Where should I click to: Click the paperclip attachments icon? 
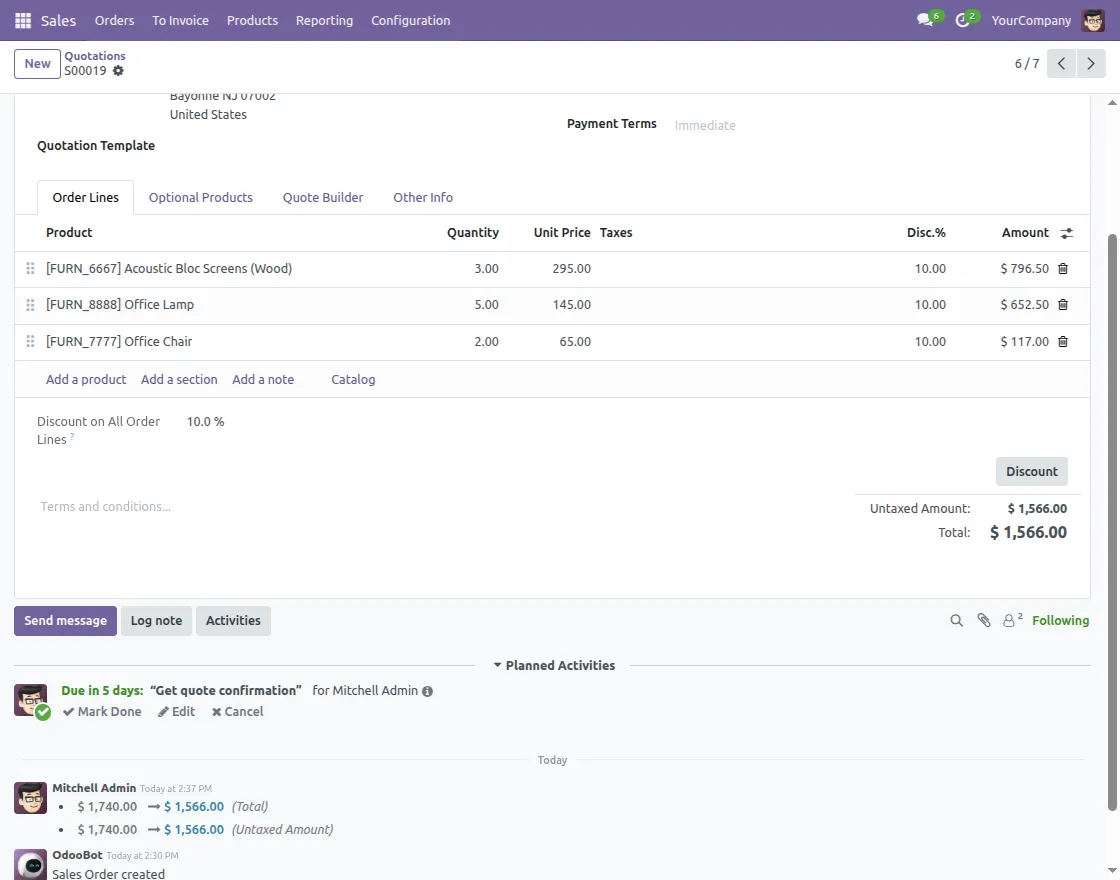point(984,621)
